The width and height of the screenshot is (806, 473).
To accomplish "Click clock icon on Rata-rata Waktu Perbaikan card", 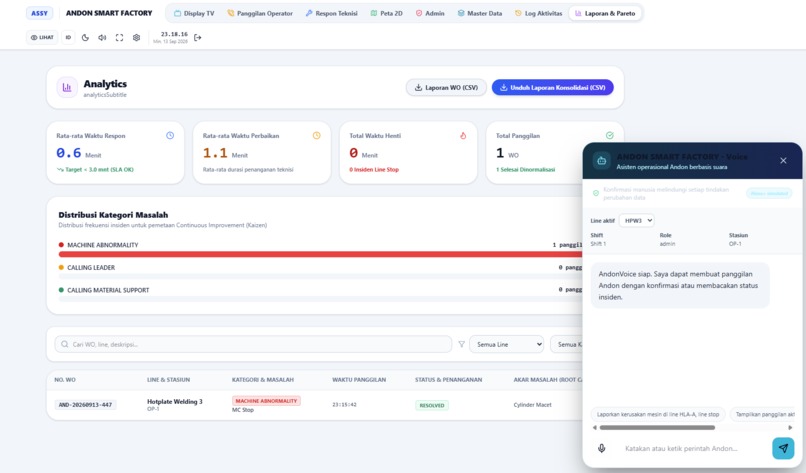I will point(317,135).
